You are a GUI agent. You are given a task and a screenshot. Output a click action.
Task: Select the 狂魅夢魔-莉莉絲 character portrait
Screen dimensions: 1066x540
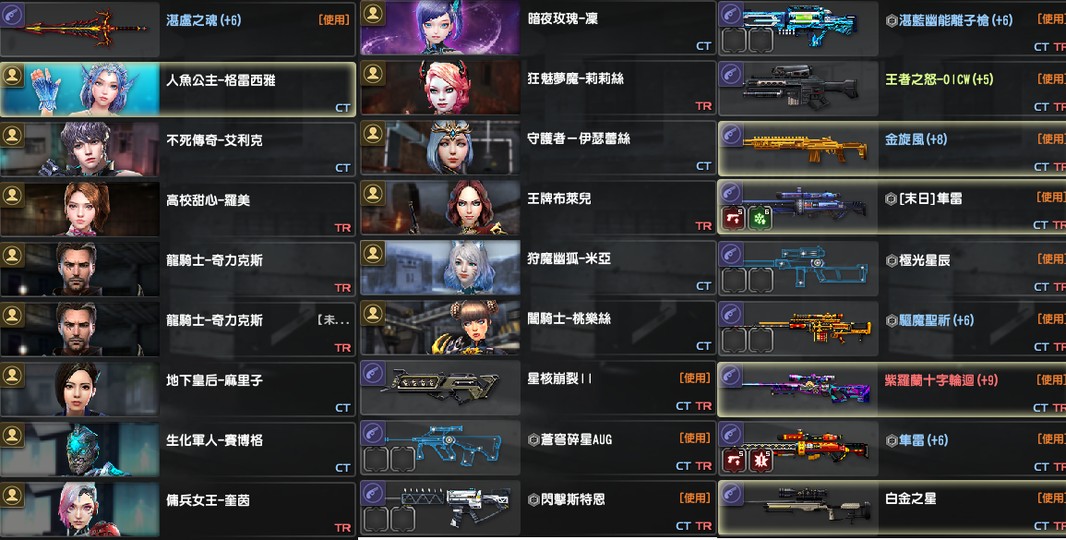(441, 87)
